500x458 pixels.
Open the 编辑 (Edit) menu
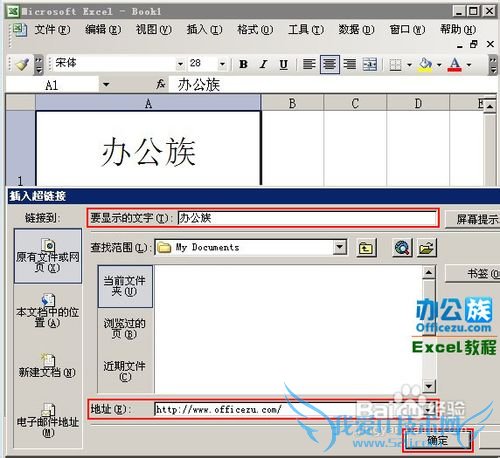[x=103, y=30]
